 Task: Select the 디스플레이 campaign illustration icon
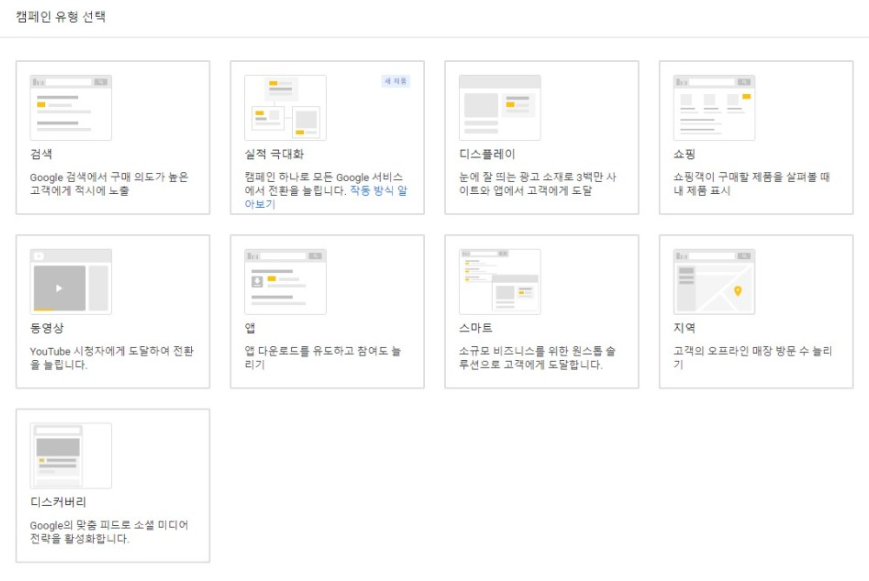click(x=500, y=108)
